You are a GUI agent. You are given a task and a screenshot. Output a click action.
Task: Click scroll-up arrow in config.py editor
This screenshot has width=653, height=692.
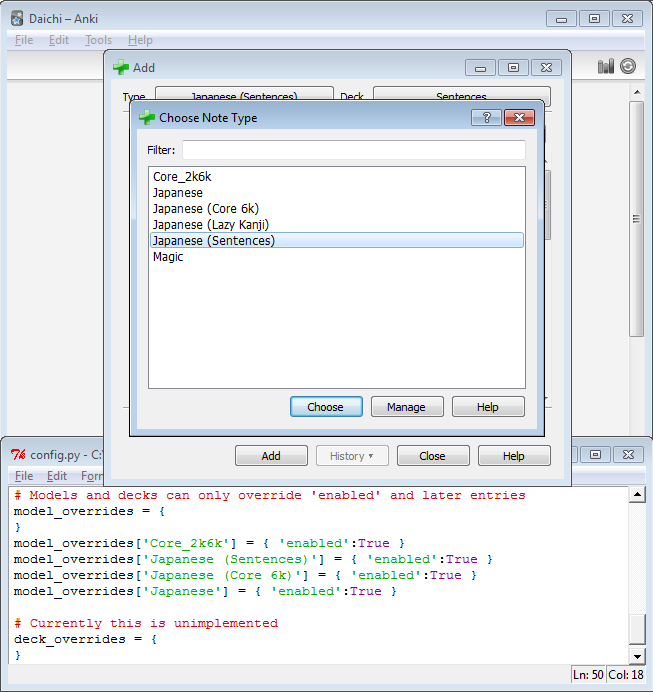point(637,495)
